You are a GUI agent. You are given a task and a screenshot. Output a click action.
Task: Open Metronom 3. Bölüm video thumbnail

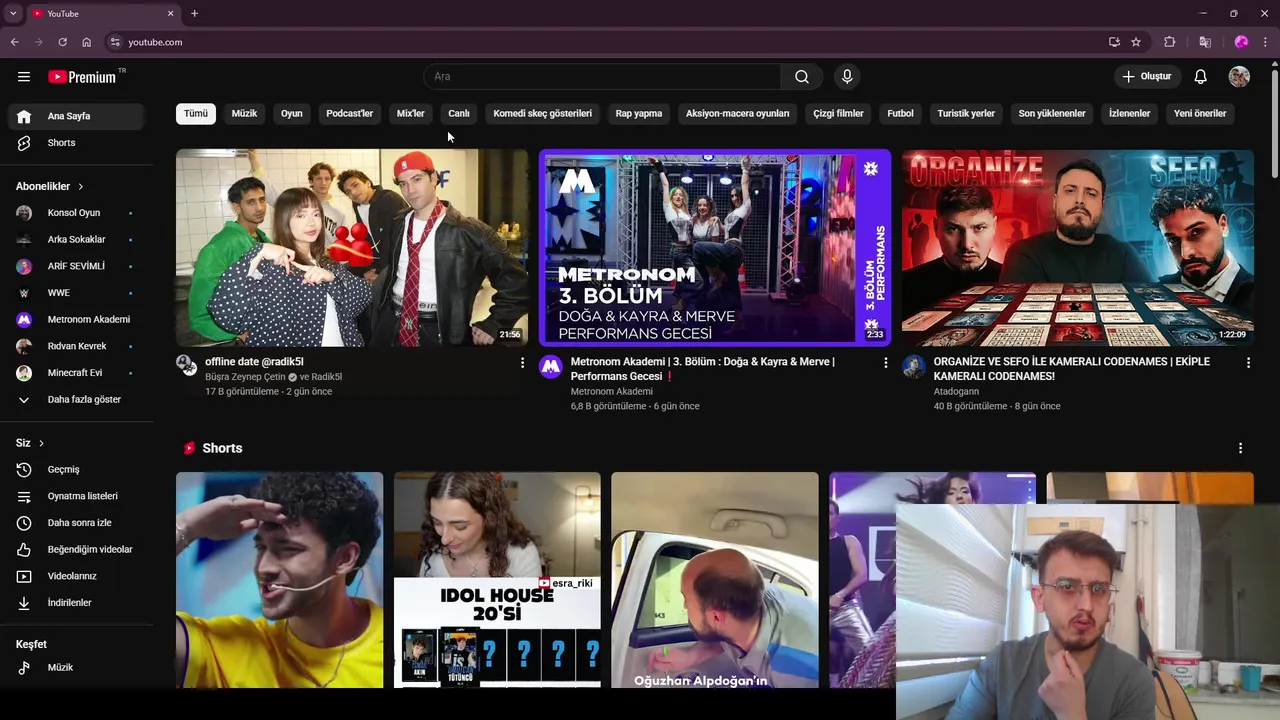pyautogui.click(x=715, y=248)
